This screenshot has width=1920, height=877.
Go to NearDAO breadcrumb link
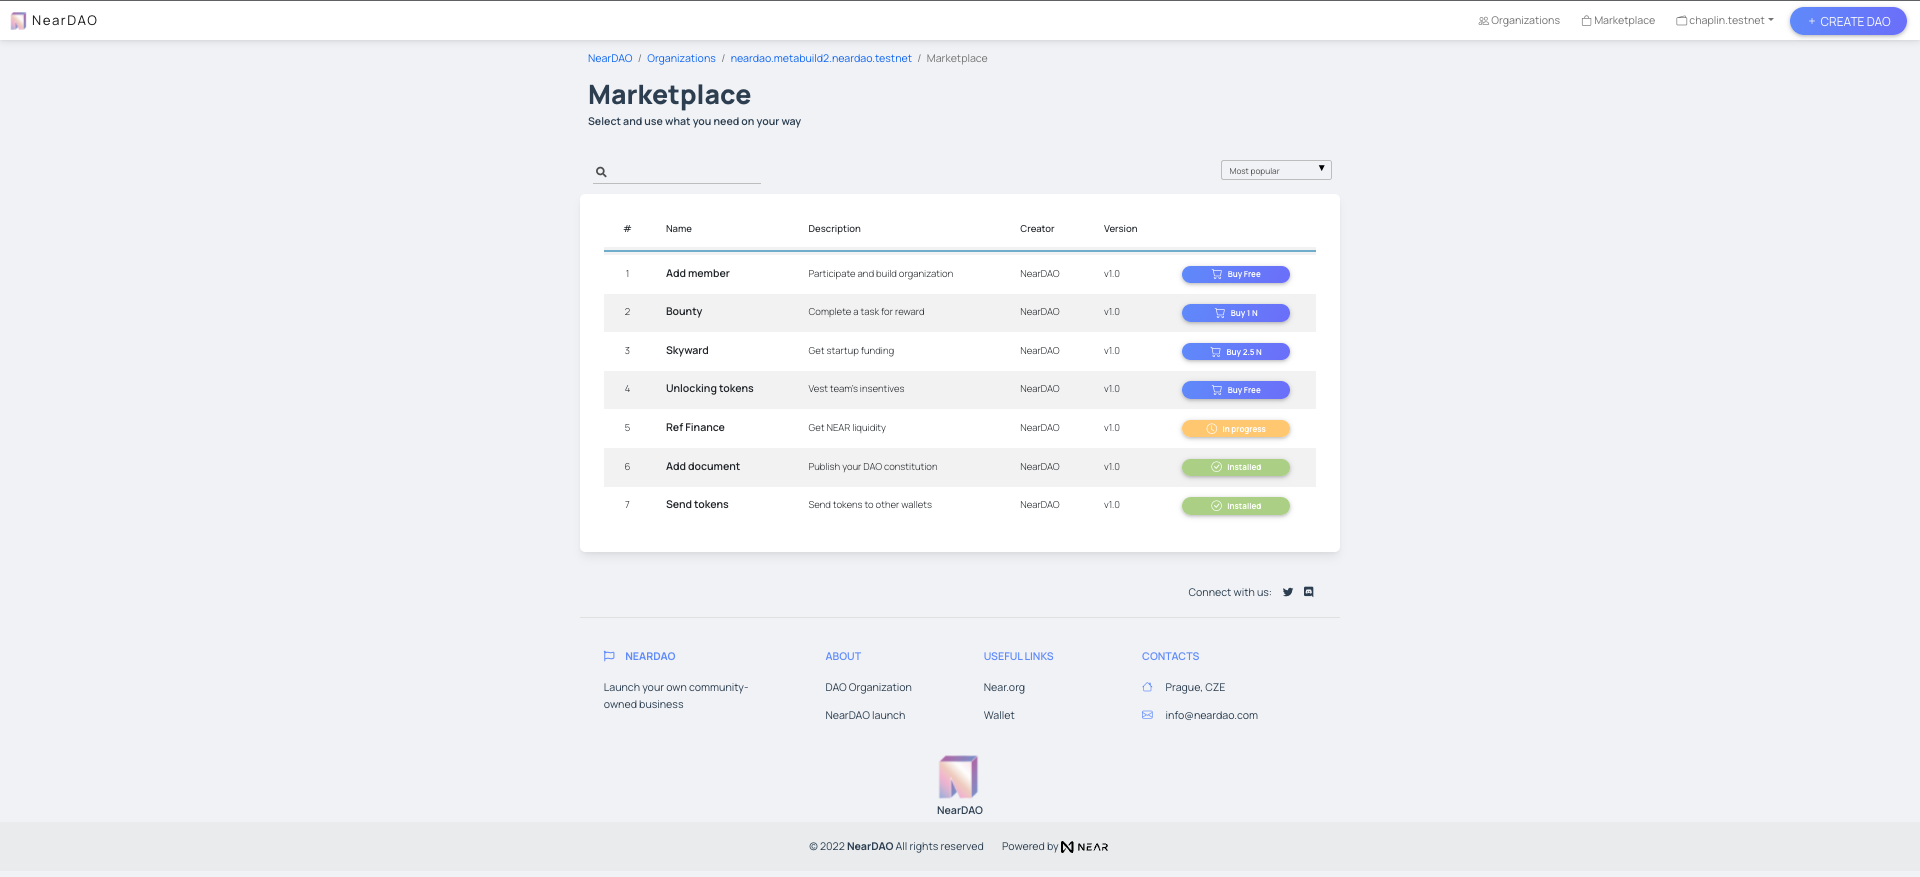tap(610, 58)
